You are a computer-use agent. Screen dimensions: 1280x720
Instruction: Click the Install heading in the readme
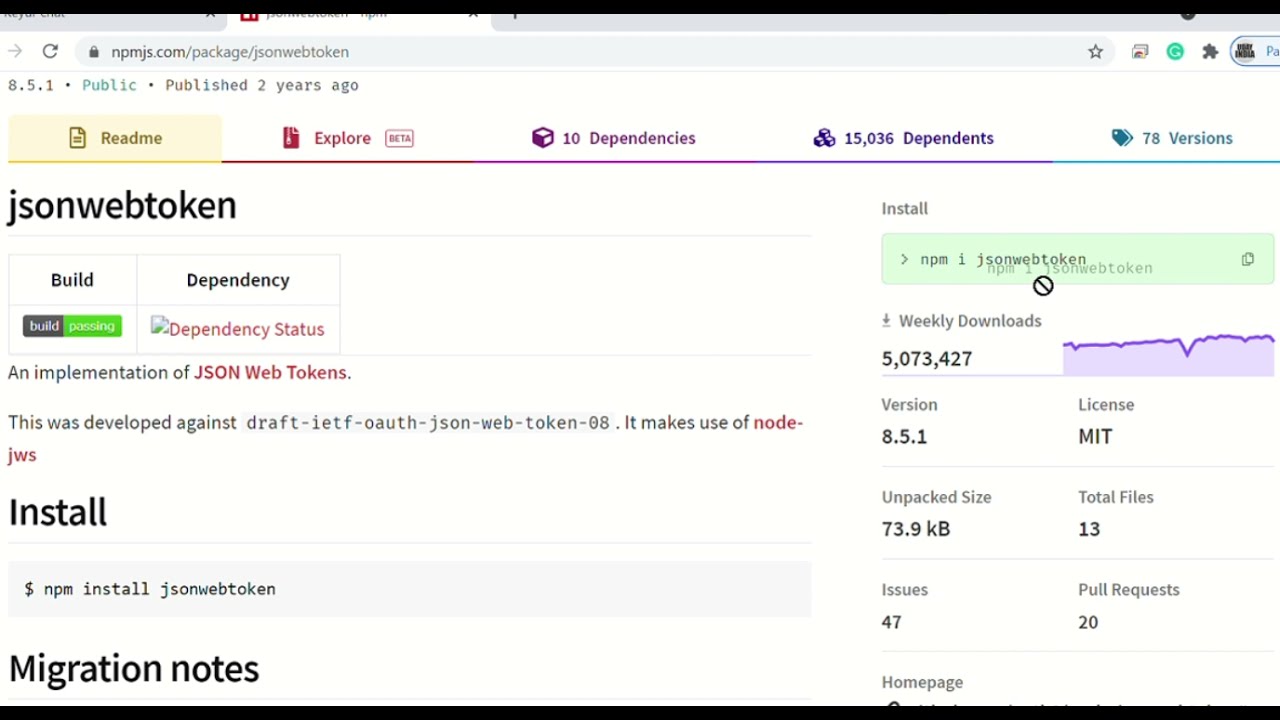click(57, 512)
